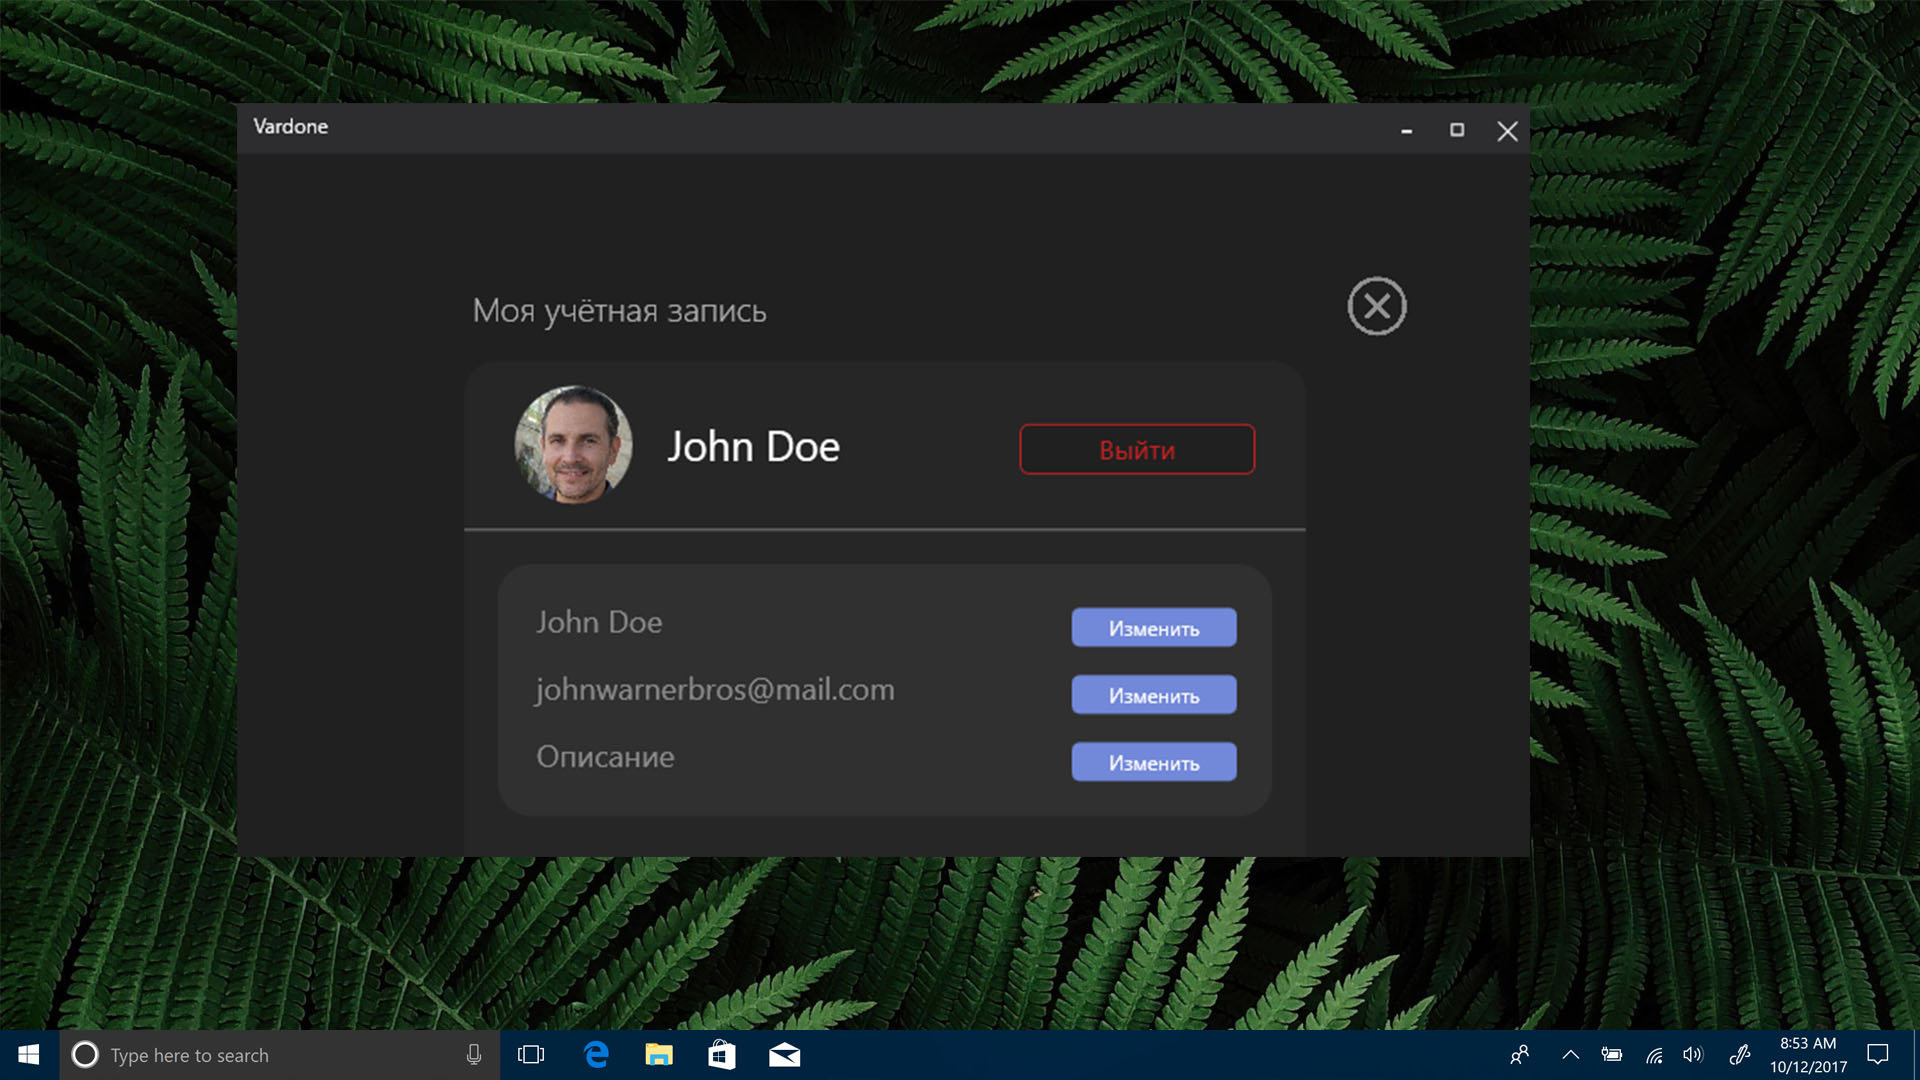Select the large John Doe heading name
The image size is (1920, 1080).
pyautogui.click(x=754, y=447)
